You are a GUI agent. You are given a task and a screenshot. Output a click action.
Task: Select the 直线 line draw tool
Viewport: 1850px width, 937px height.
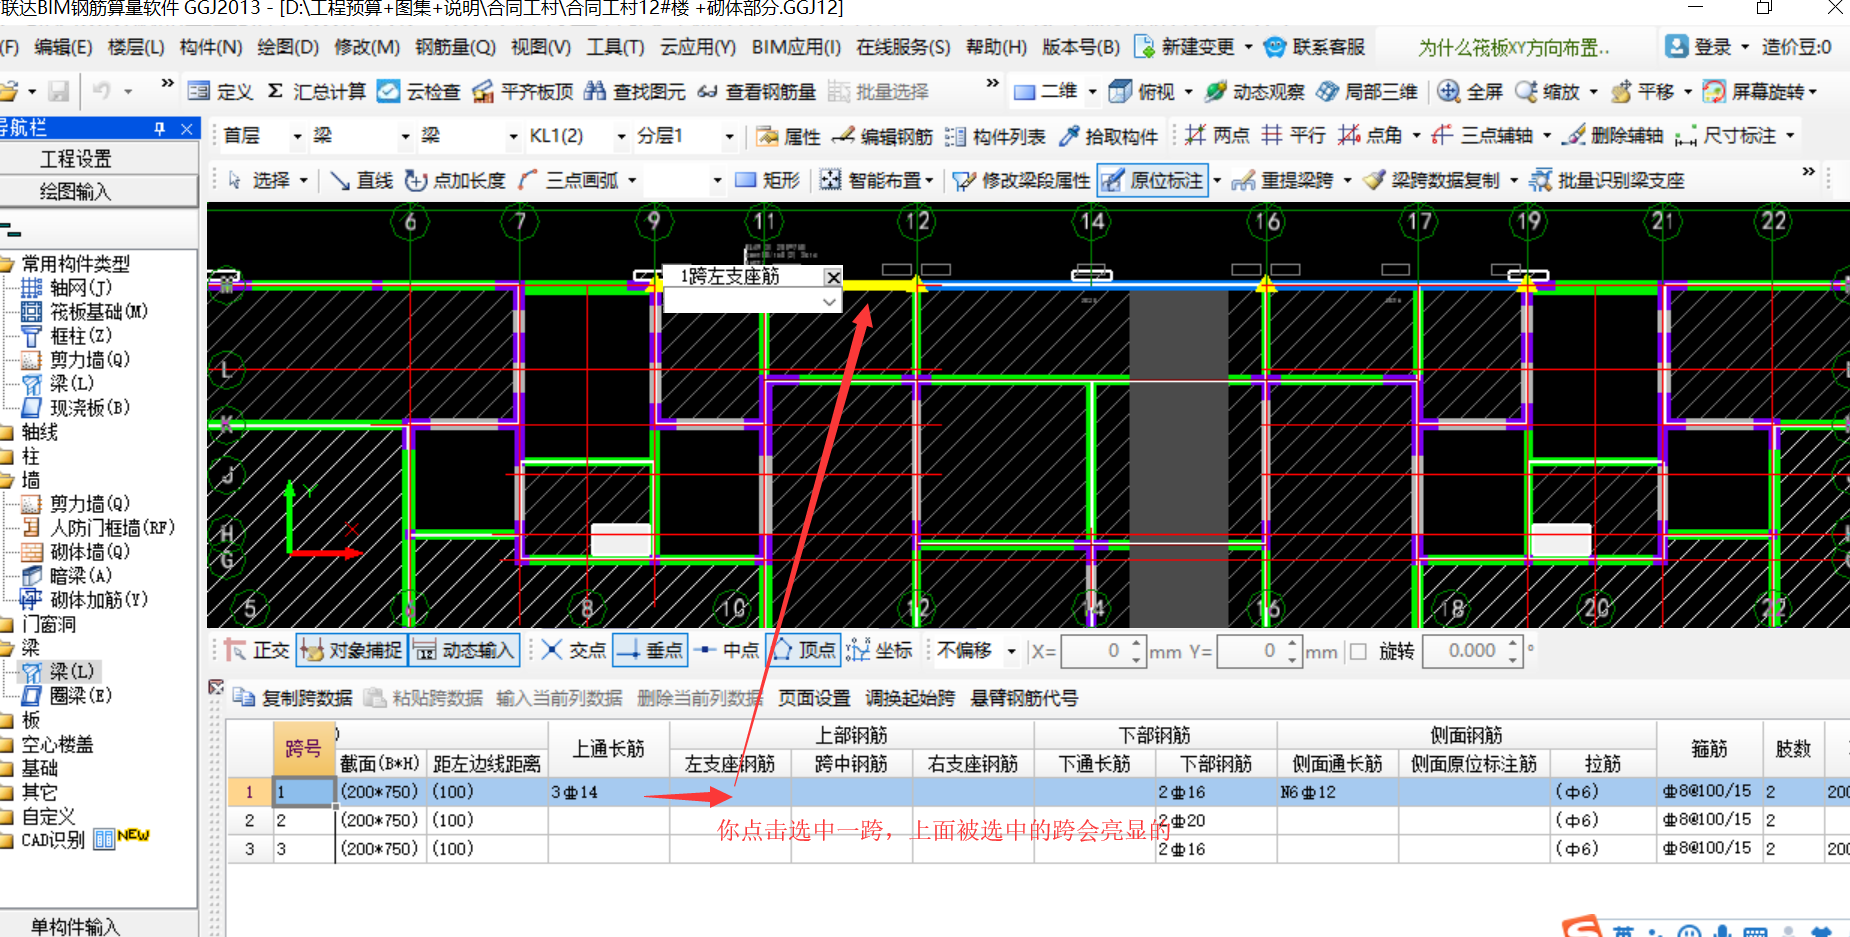point(361,180)
